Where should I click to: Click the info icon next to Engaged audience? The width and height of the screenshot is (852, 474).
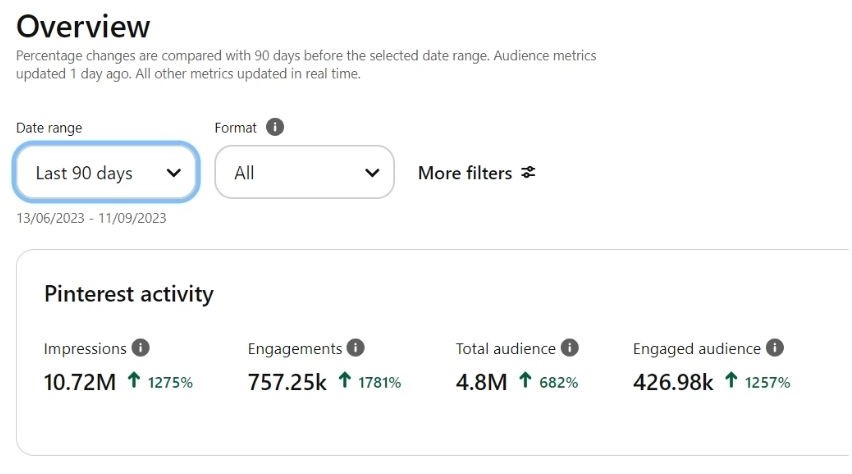[775, 347]
